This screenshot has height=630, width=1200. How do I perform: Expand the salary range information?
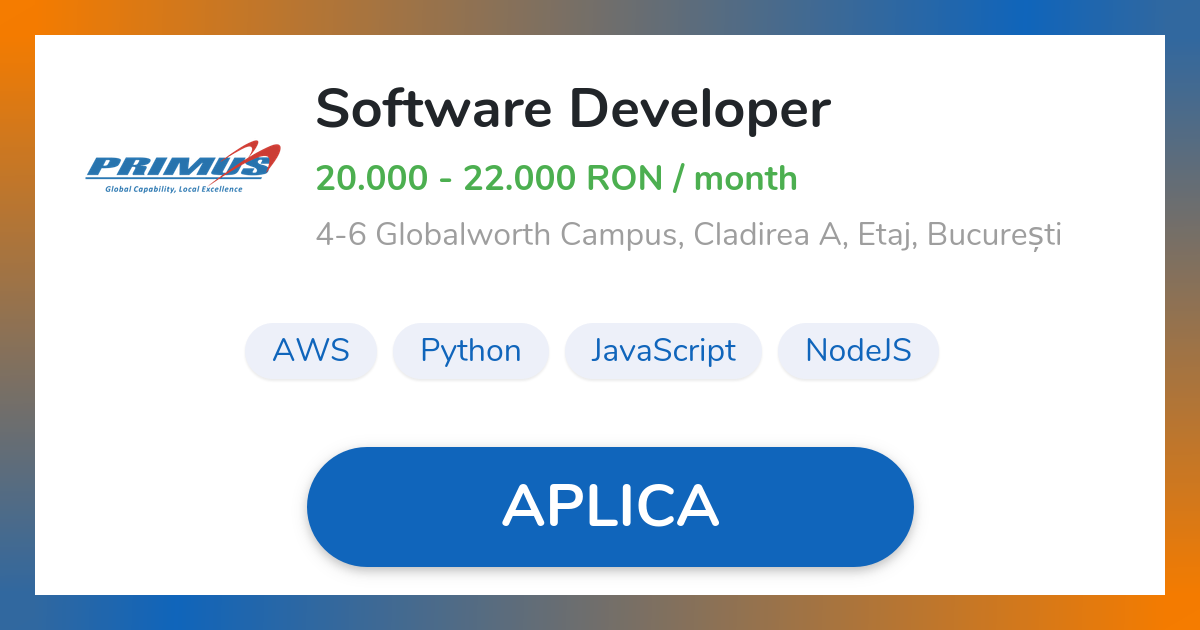click(557, 178)
